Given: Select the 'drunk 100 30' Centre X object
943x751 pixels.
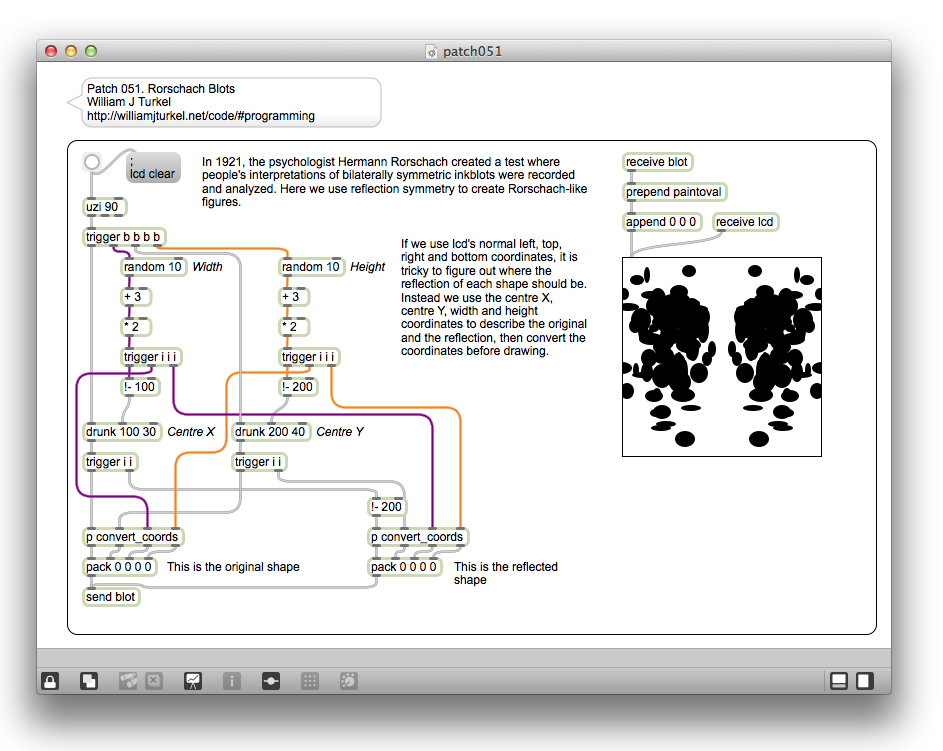Looking at the screenshot, I should point(121,432).
